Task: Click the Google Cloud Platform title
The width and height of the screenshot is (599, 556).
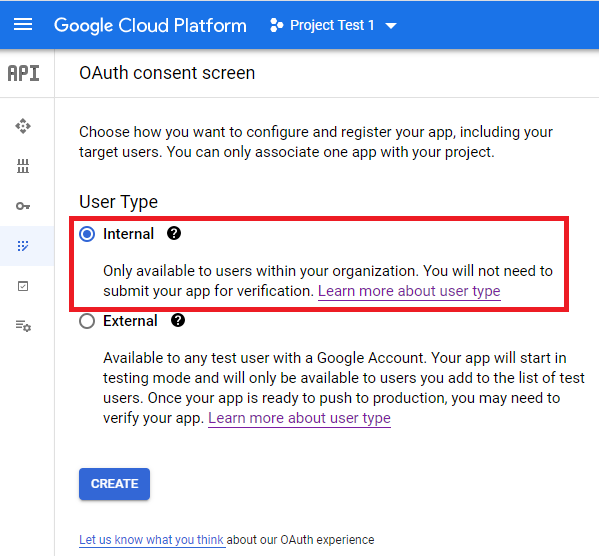Action: coord(150,26)
